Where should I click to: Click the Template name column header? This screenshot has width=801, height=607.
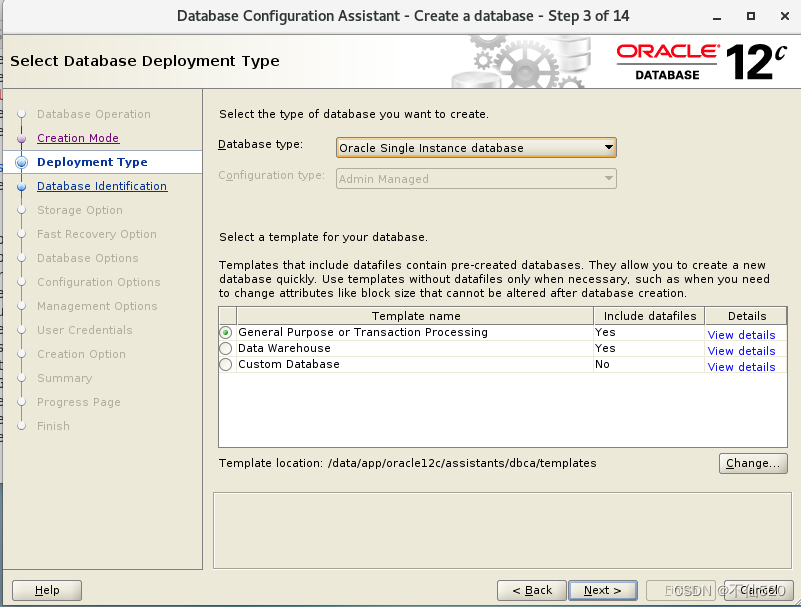tap(416, 315)
